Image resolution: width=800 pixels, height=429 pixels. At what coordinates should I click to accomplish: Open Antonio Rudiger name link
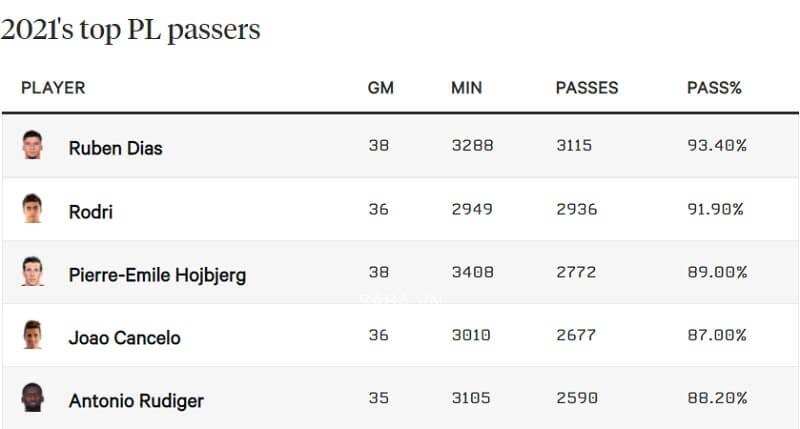pyautogui.click(x=136, y=401)
